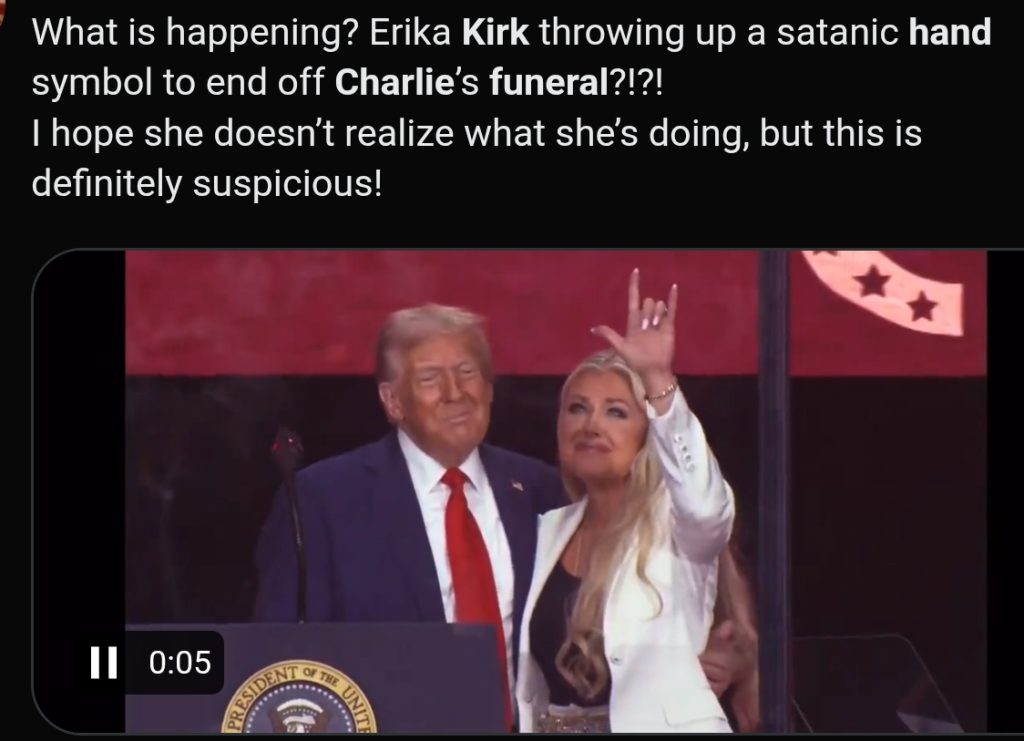Click the star banner in video corner
This screenshot has height=741, width=1024.
[x=885, y=292]
